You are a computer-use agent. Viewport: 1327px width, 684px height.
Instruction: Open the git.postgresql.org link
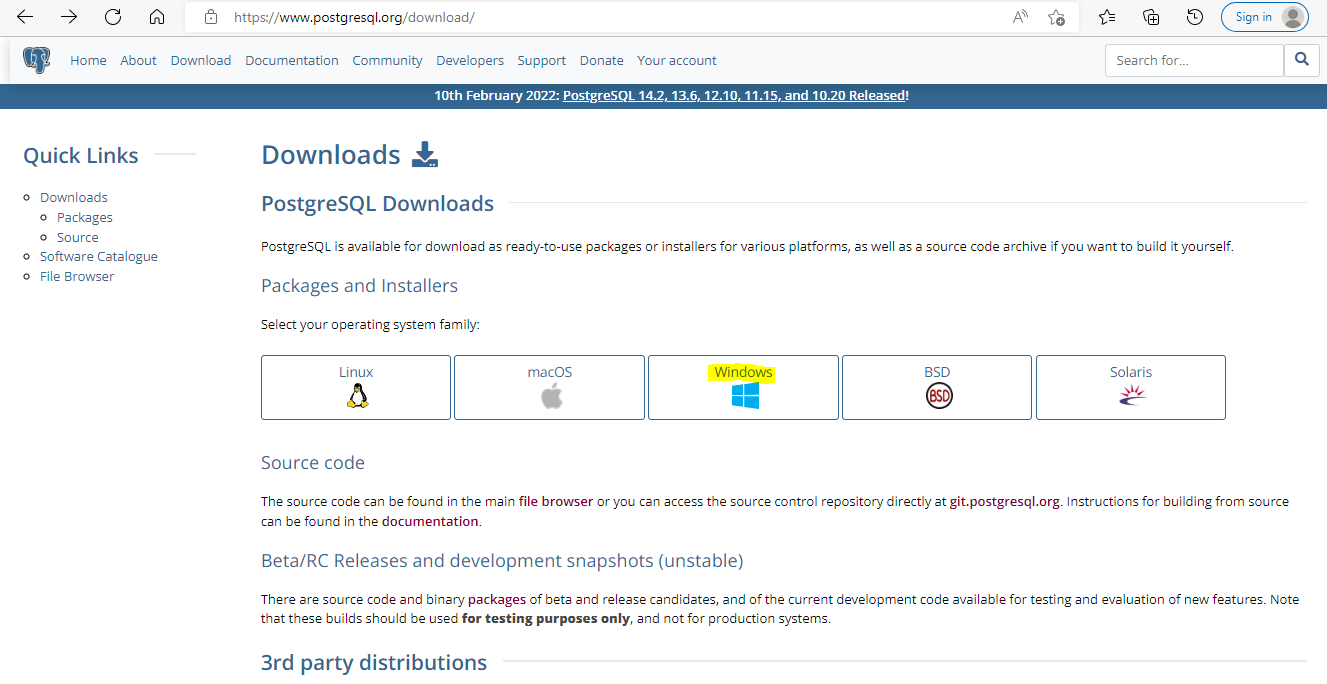pos(1004,502)
